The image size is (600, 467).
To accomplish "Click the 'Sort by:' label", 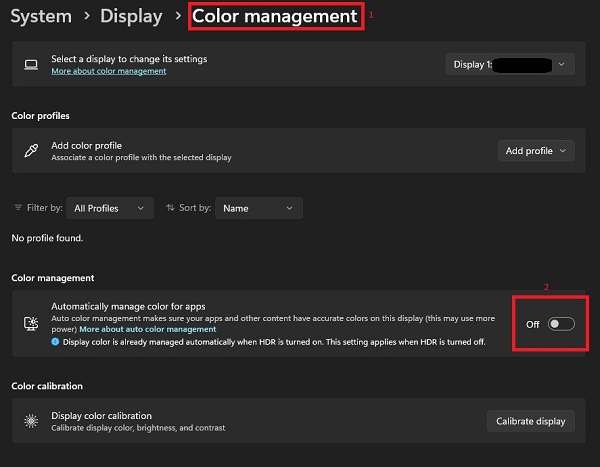I will pyautogui.click(x=195, y=208).
